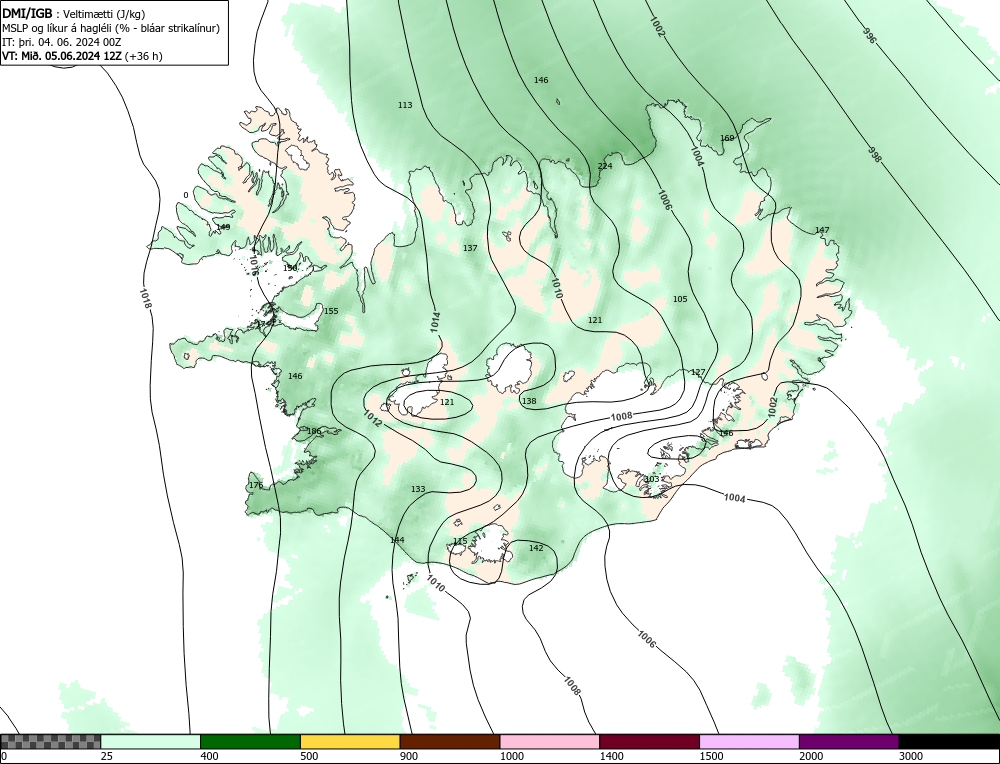
Task: Click the 169 value in the northeast
Action: tap(727, 138)
